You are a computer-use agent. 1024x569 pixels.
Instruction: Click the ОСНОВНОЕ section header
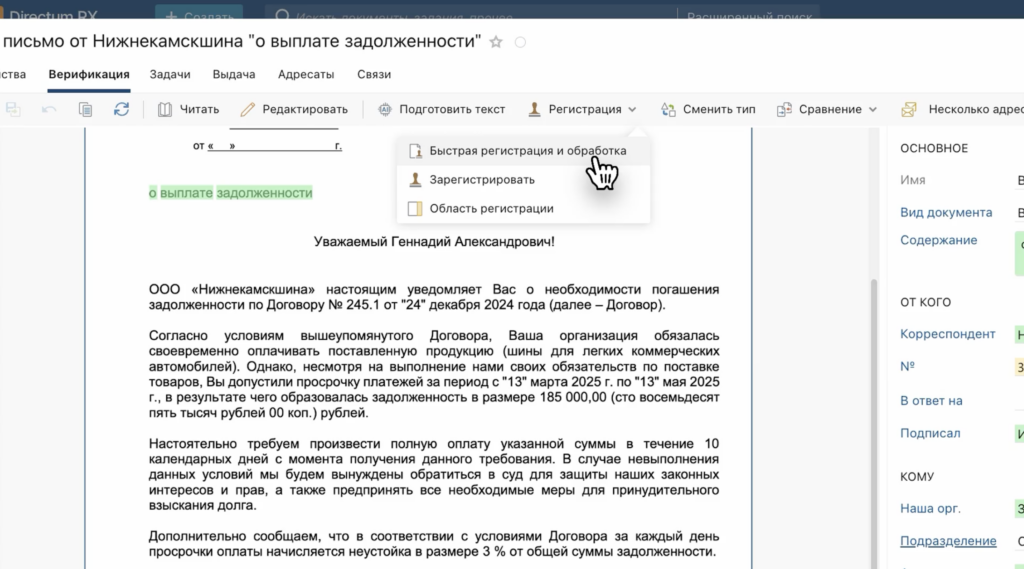point(934,148)
